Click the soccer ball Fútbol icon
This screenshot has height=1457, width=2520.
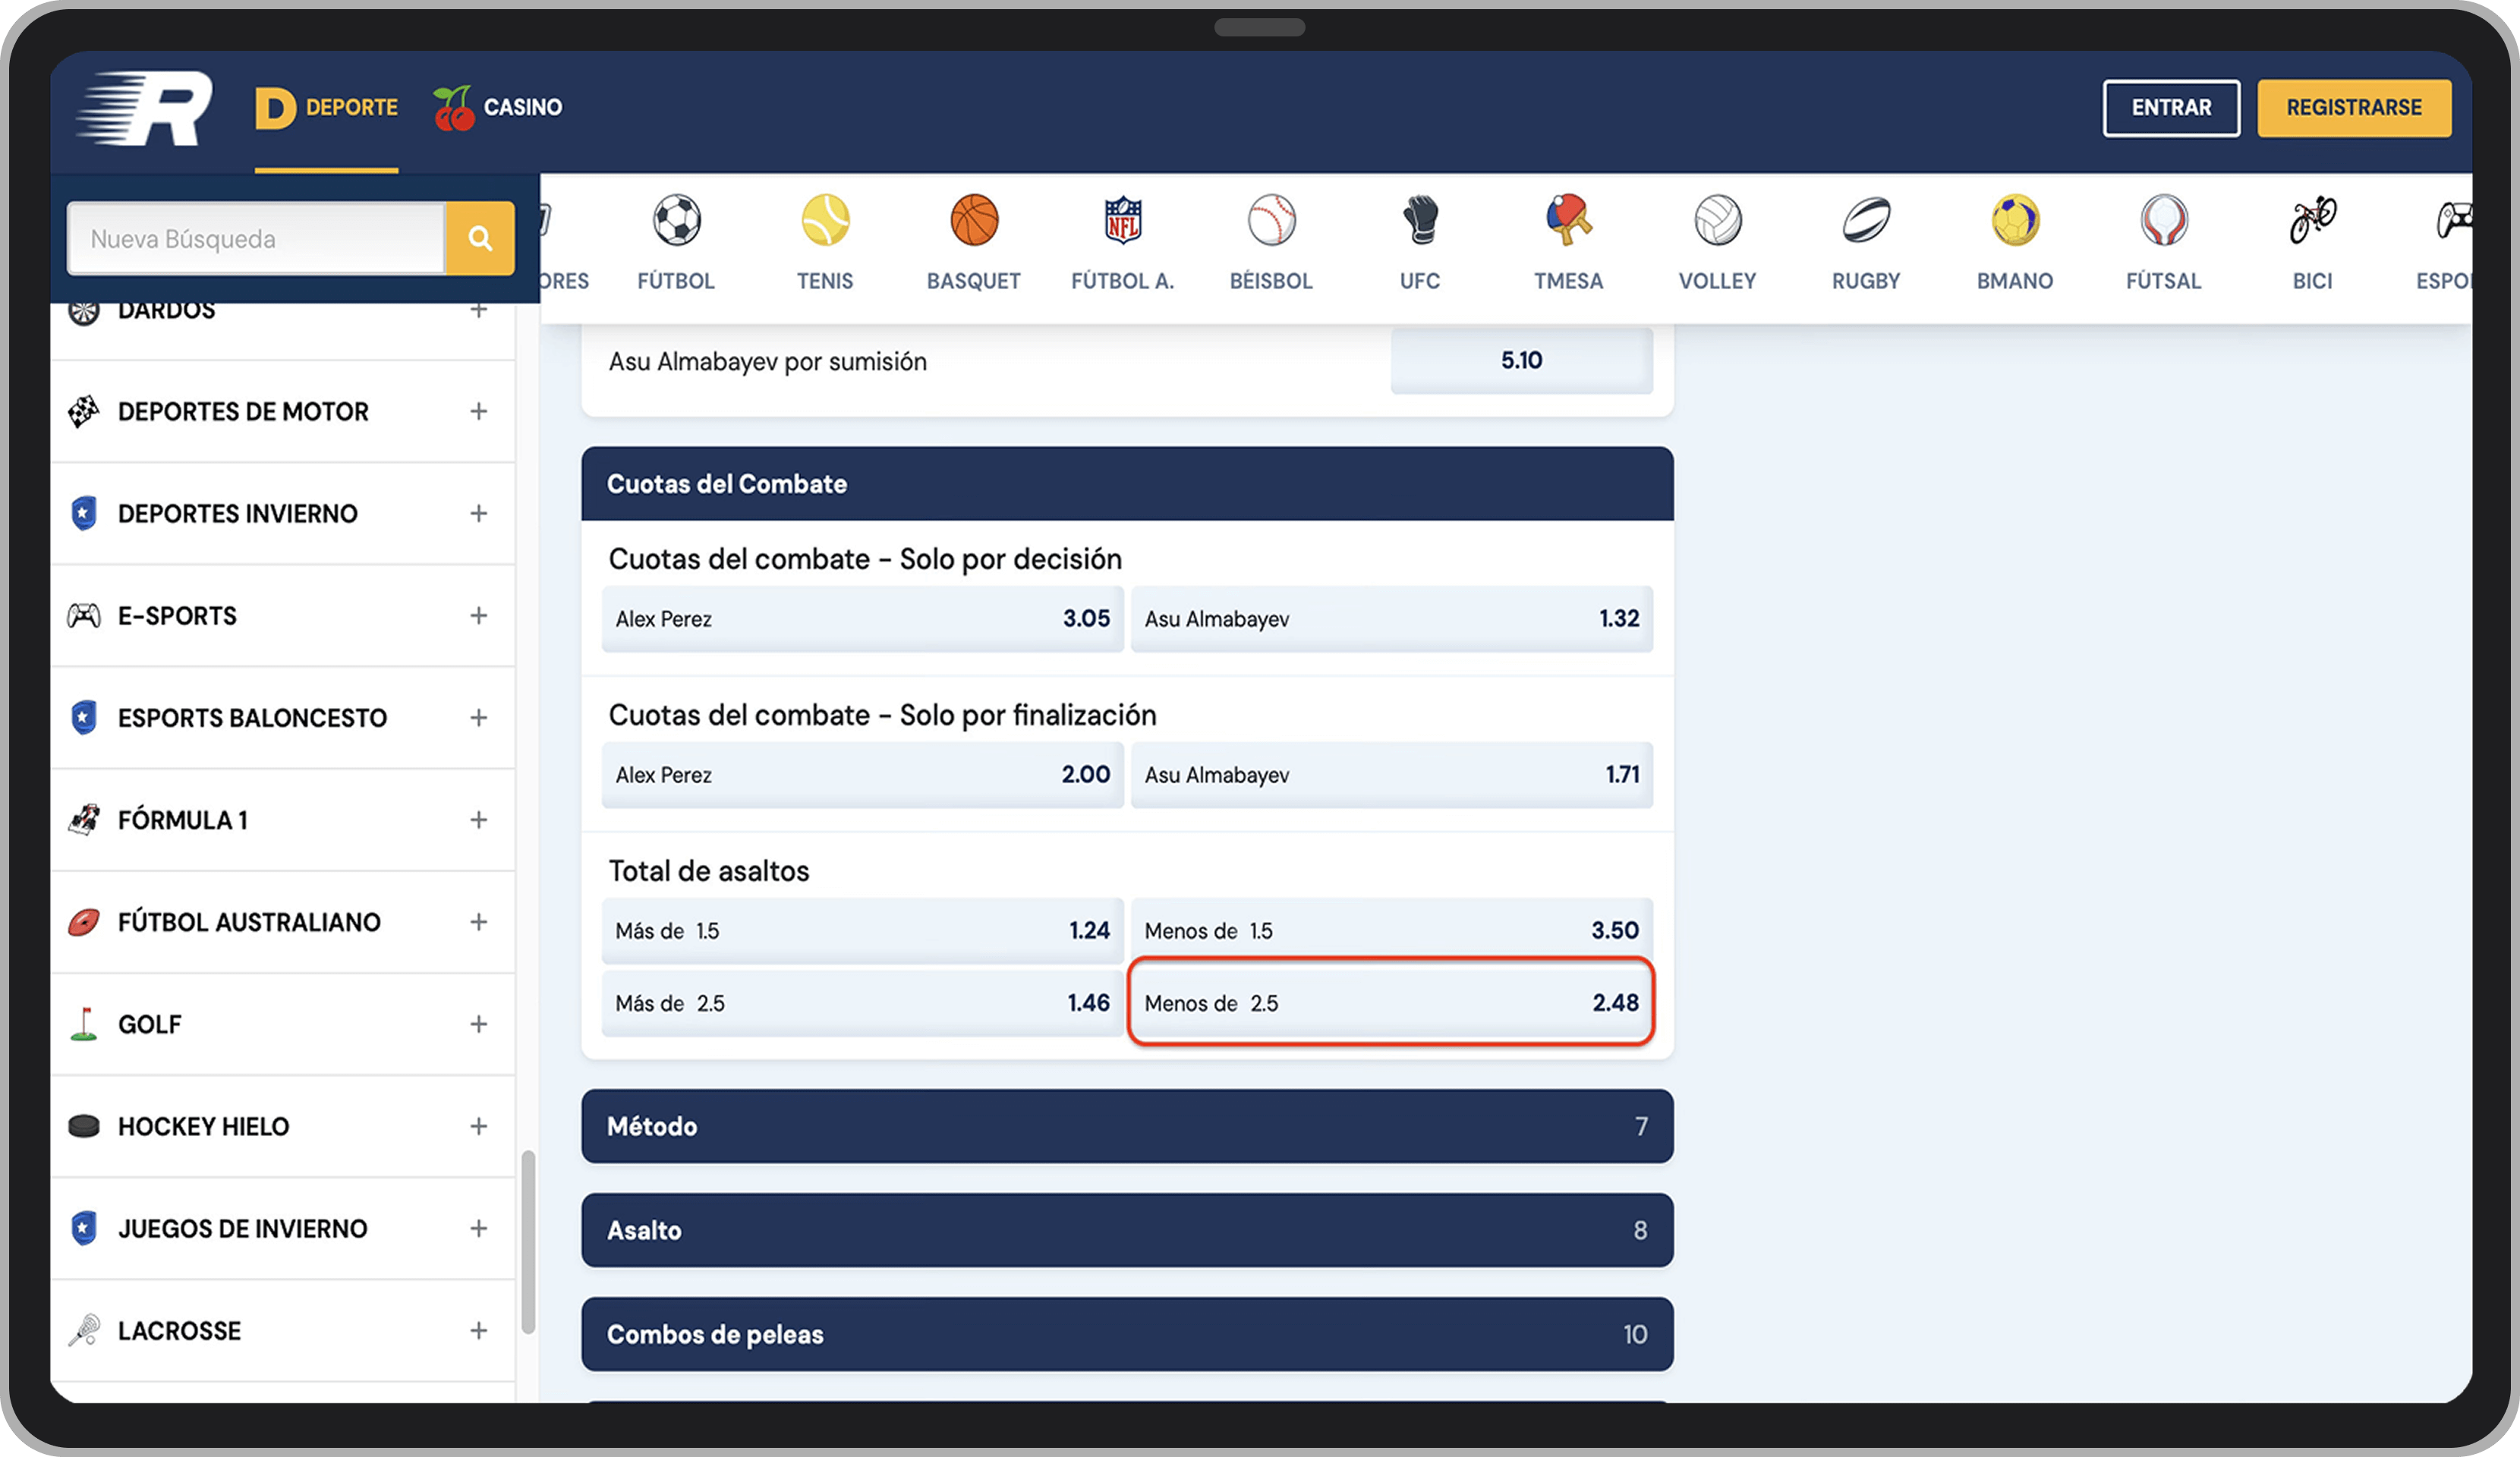point(676,221)
